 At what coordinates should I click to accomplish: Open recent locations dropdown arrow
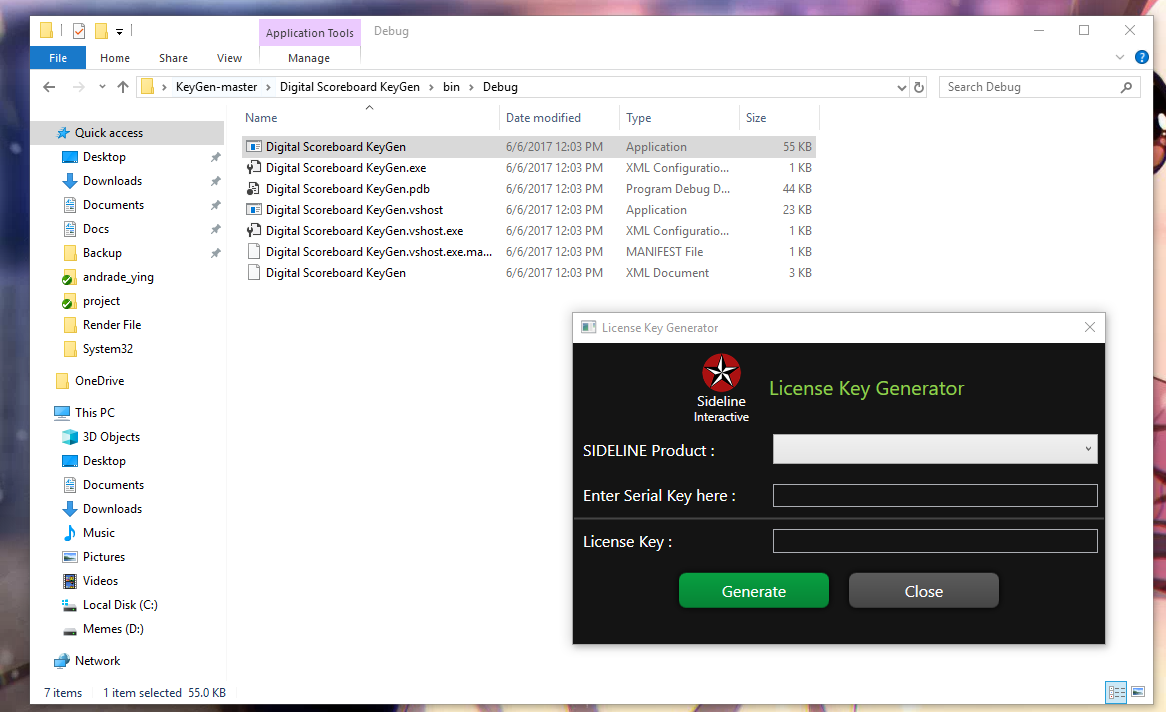(x=102, y=87)
